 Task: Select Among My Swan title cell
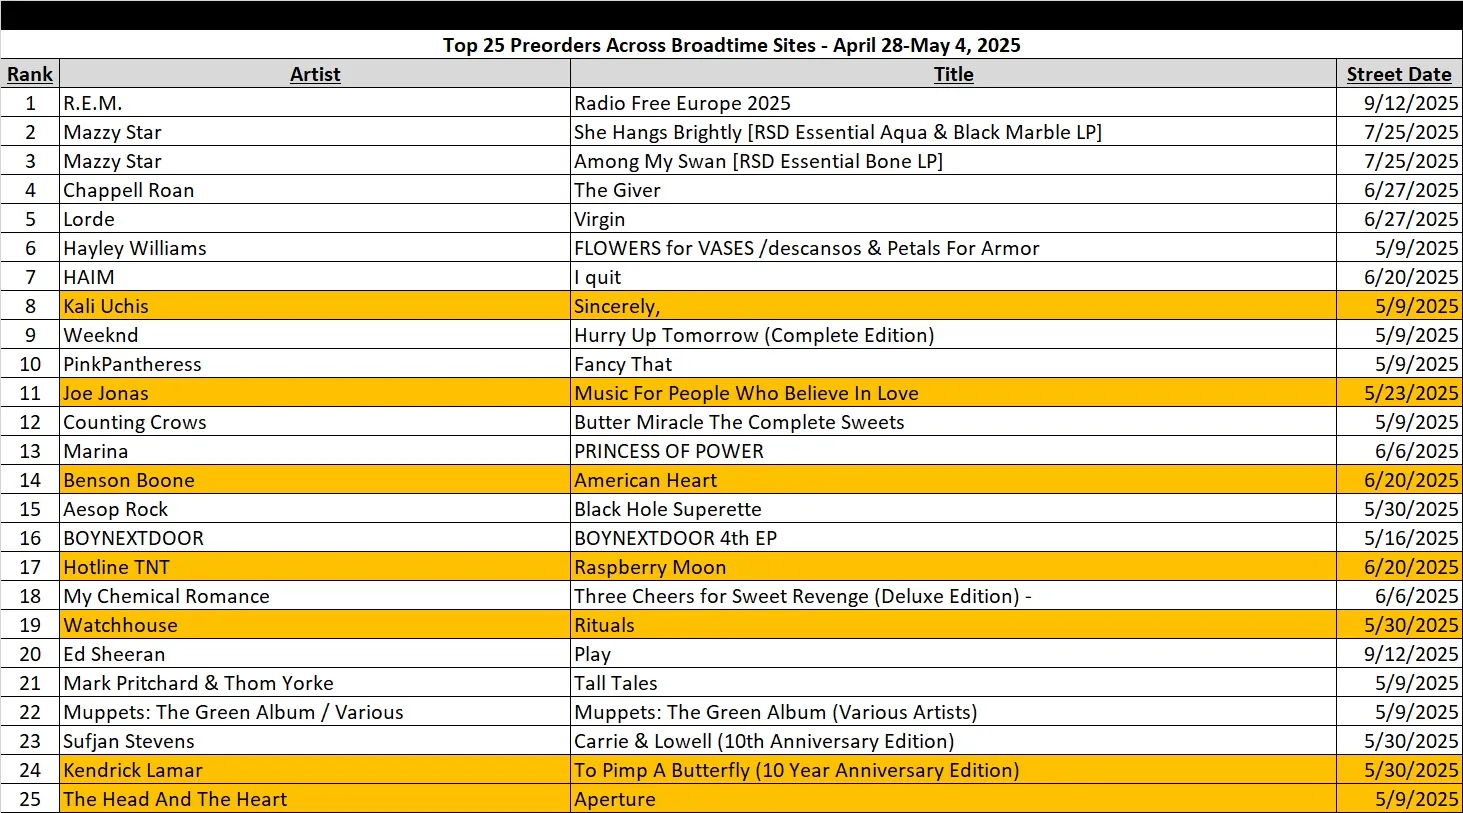click(x=953, y=161)
